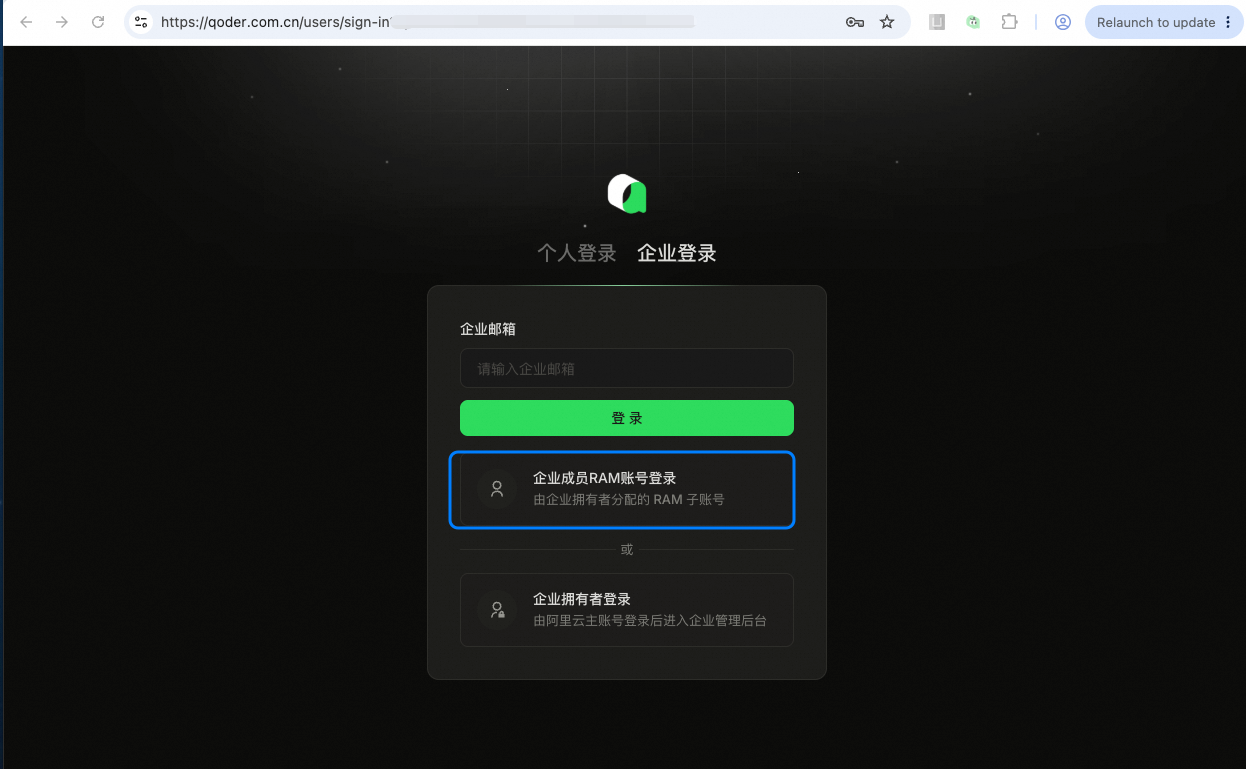Click the 由企业拥有者分配的 RAM 子账号 description
This screenshot has height=769, width=1246.
pyautogui.click(x=629, y=499)
